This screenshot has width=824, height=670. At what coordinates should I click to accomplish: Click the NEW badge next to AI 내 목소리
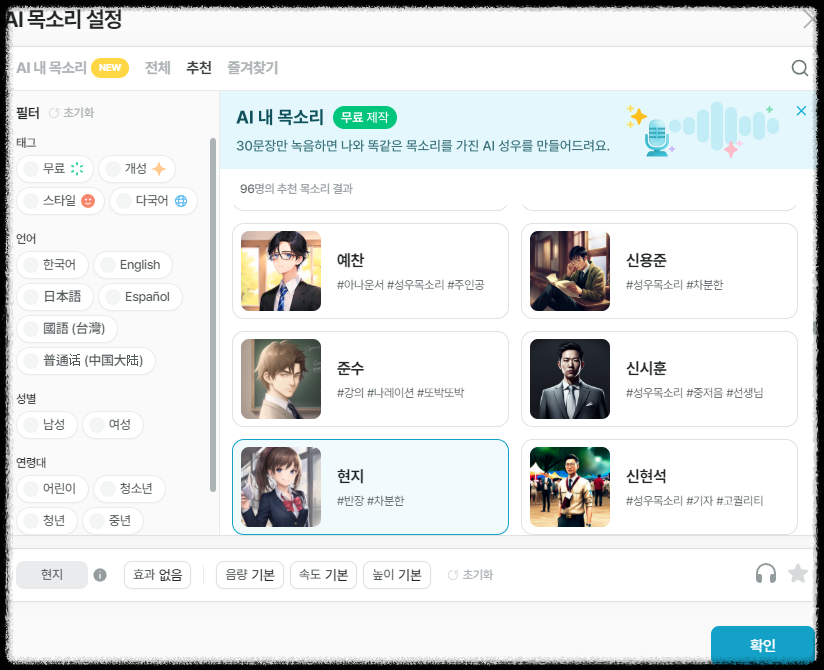point(110,68)
